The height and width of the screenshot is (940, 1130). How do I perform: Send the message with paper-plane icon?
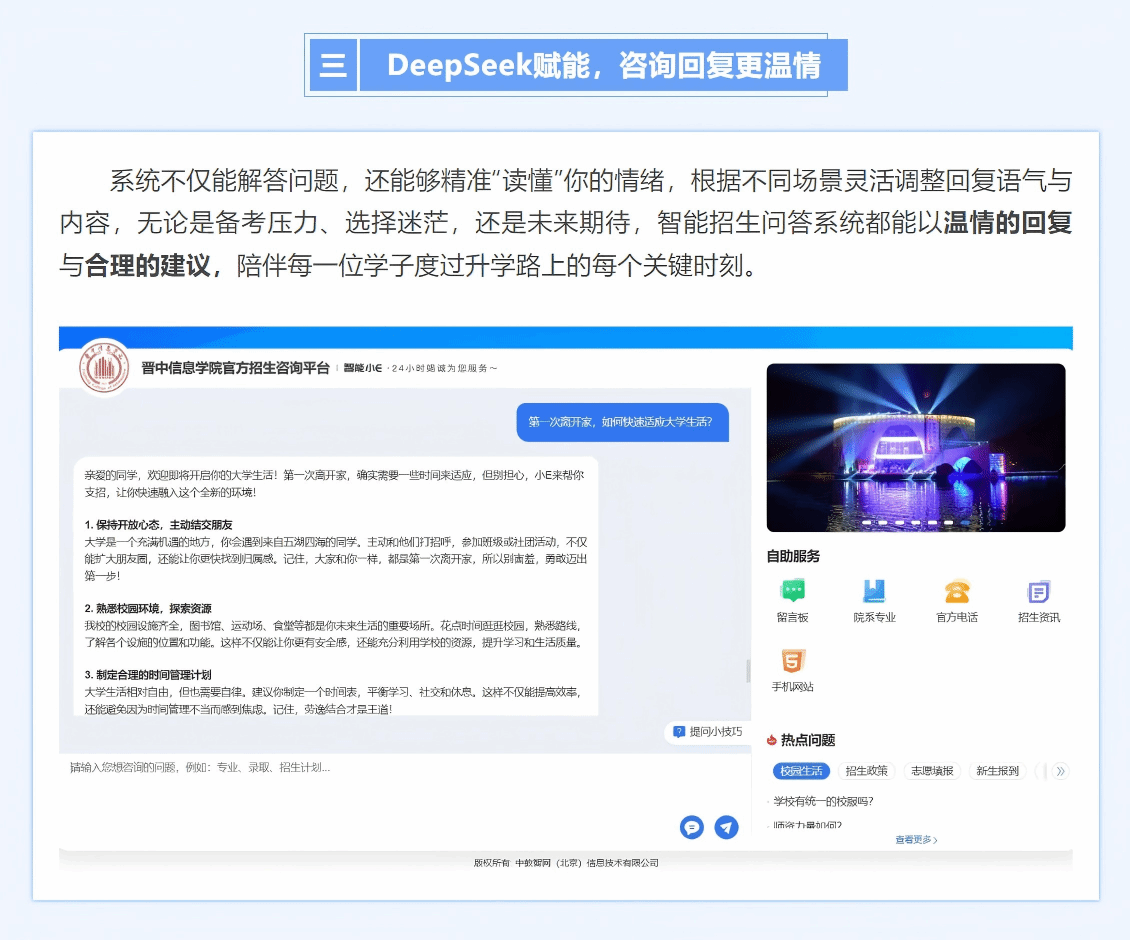point(726,827)
